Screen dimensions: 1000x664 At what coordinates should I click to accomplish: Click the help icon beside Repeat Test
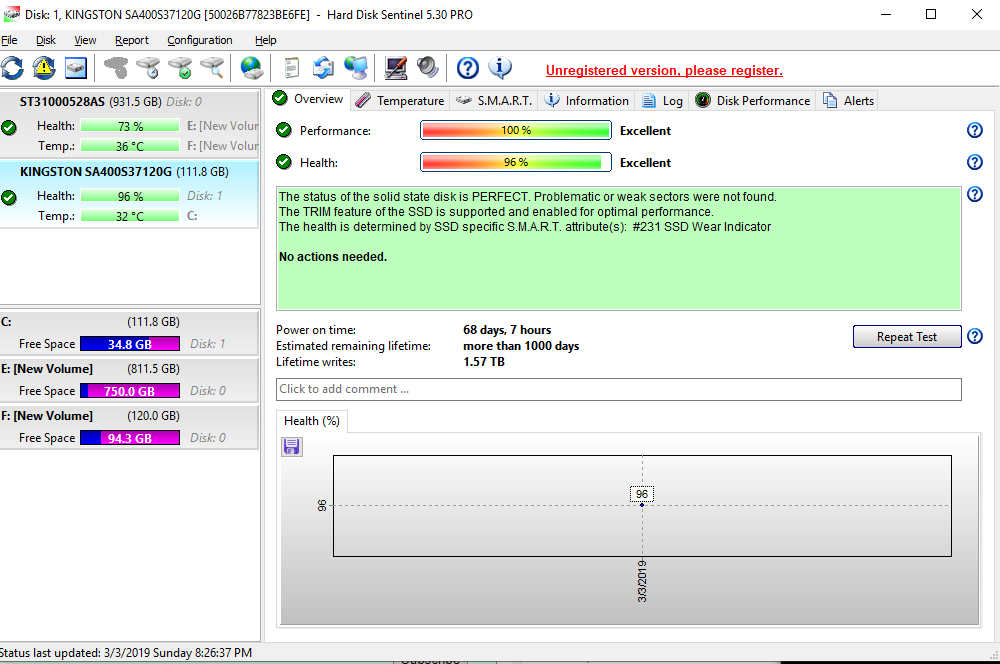pyautogui.click(x=974, y=336)
